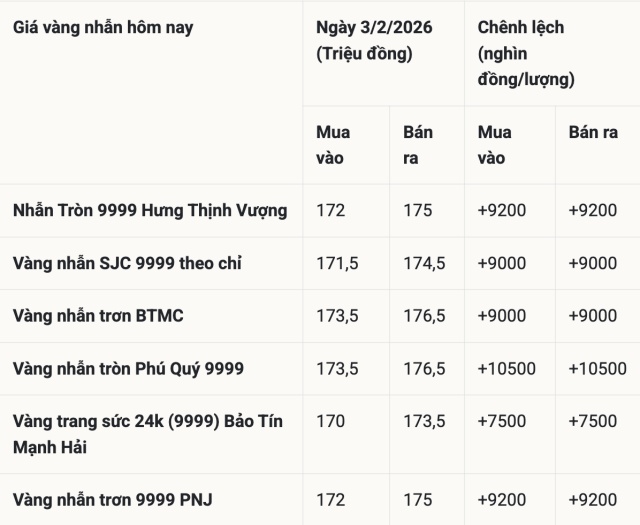The height and width of the screenshot is (525, 640).
Task: Click the "Chênh lệch (nghìn đồng/lượng)" column header
Action: 526,53
